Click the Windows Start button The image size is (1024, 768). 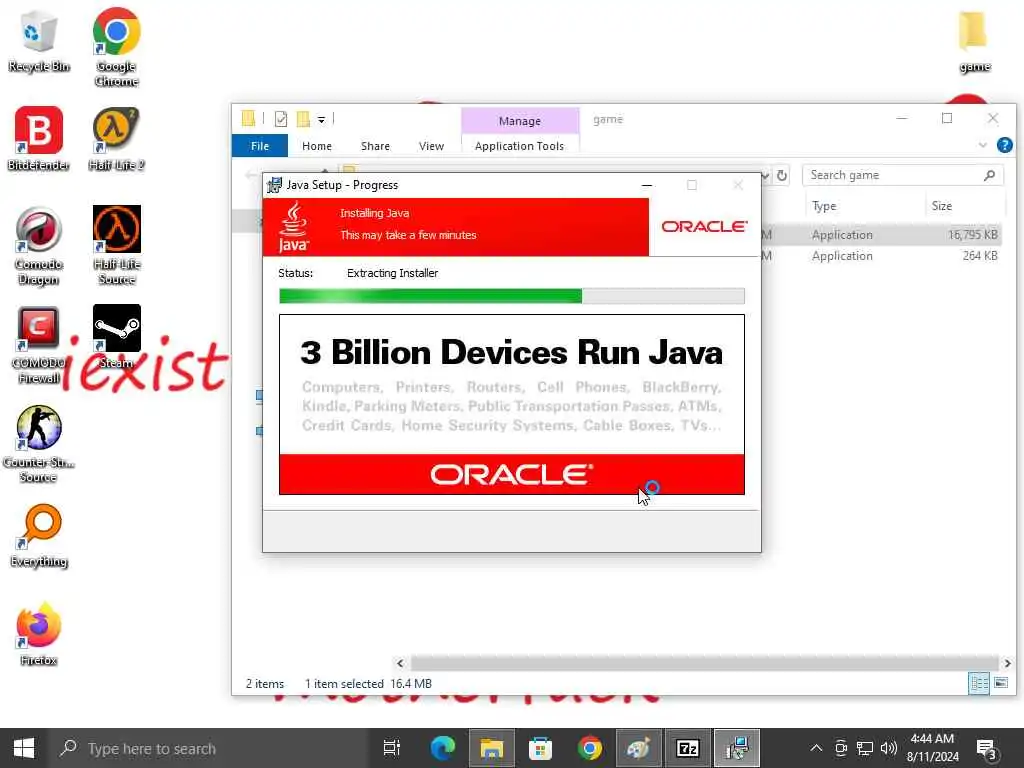(x=24, y=748)
